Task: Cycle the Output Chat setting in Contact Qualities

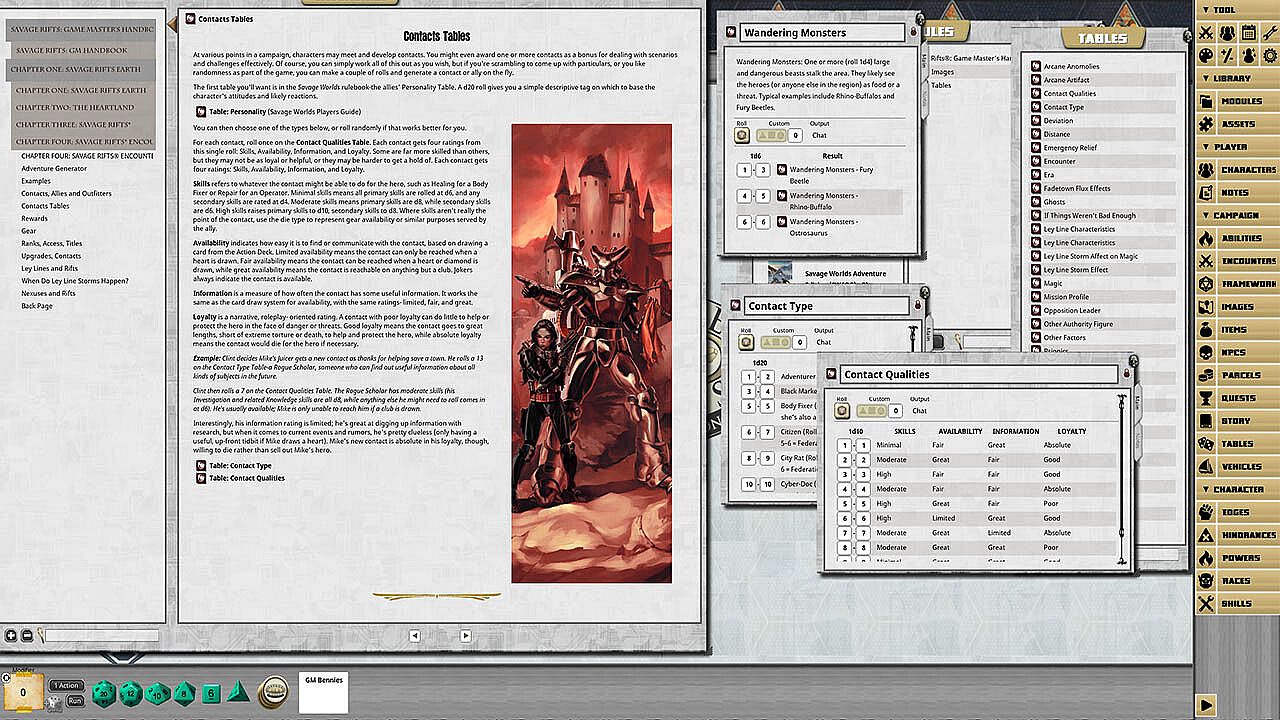Action: coord(919,410)
